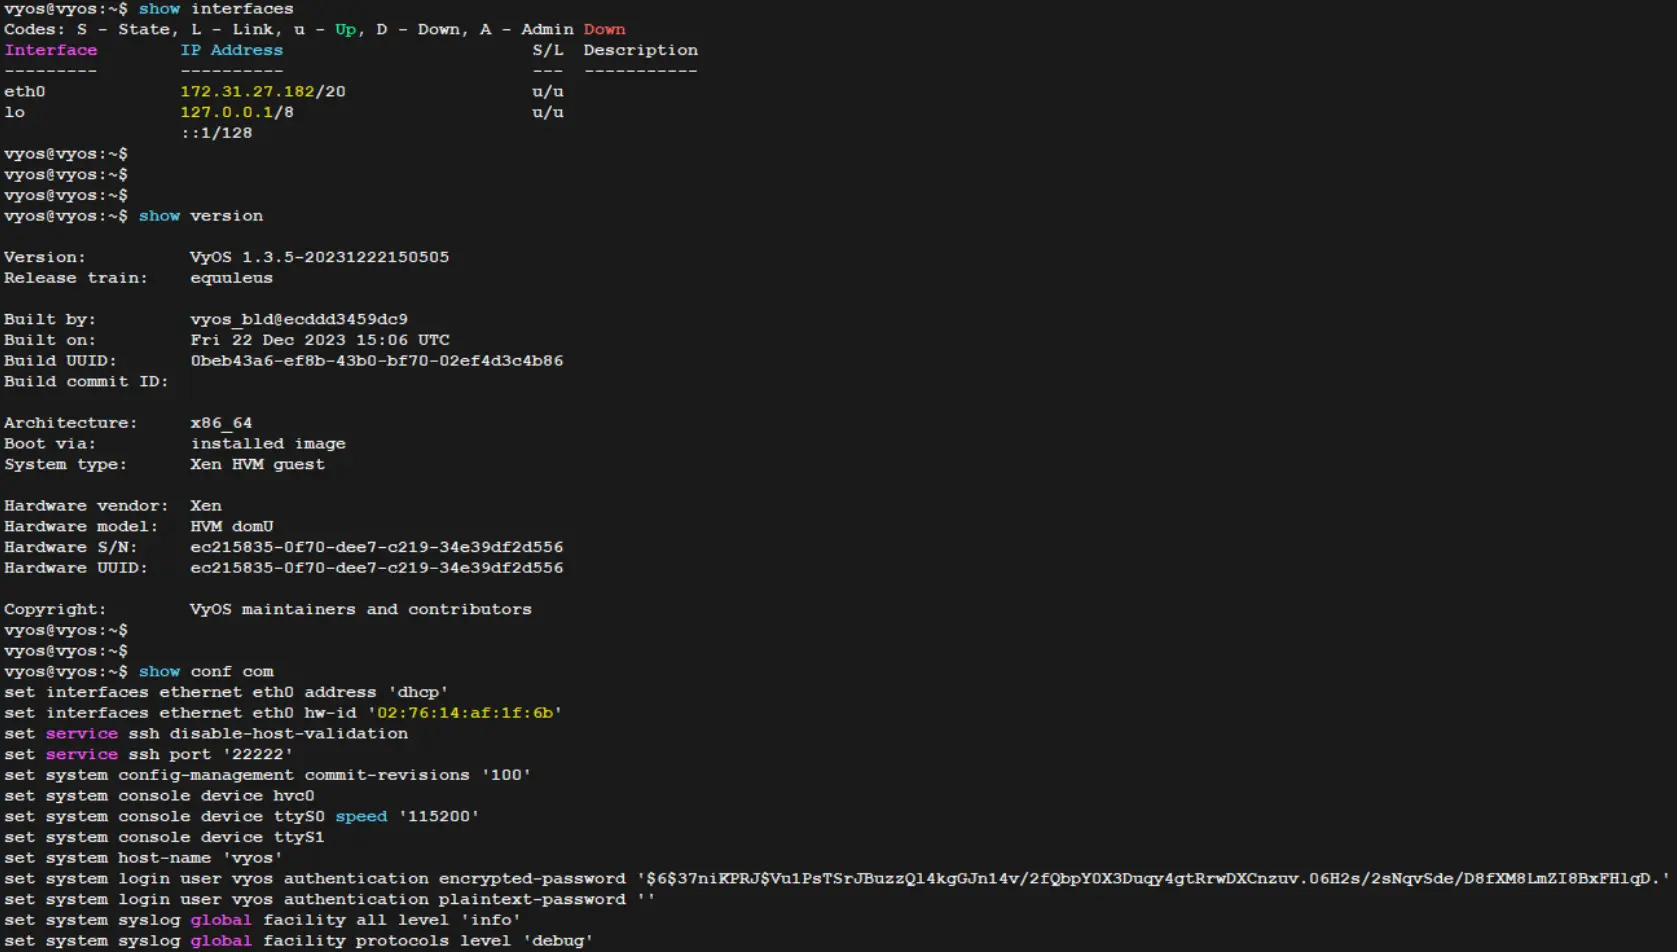Image resolution: width=1677 pixels, height=952 pixels.
Task: Select the syslog protocols level 'debug' line
Action: click(x=299, y=941)
